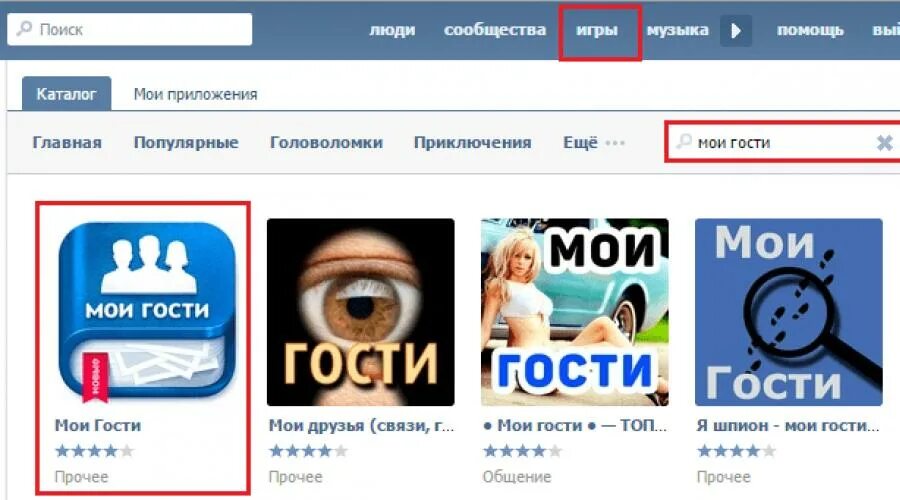Open the blonde girl Мои Гости thumbnail

tap(575, 312)
